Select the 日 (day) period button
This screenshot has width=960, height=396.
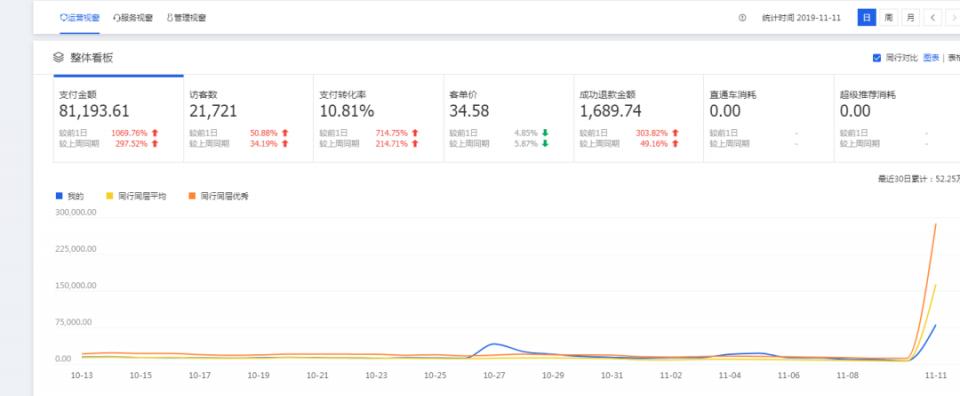pos(866,18)
